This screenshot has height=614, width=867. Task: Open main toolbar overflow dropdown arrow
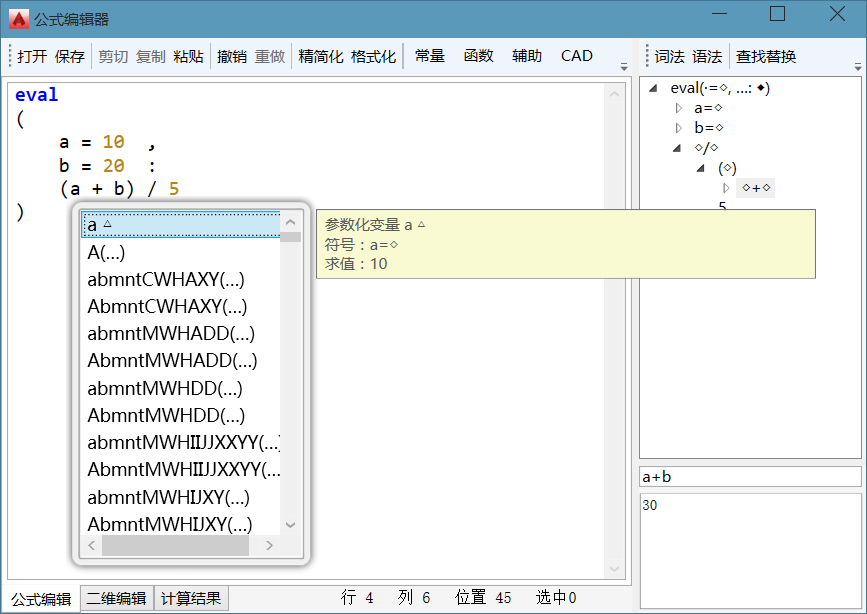(624, 67)
